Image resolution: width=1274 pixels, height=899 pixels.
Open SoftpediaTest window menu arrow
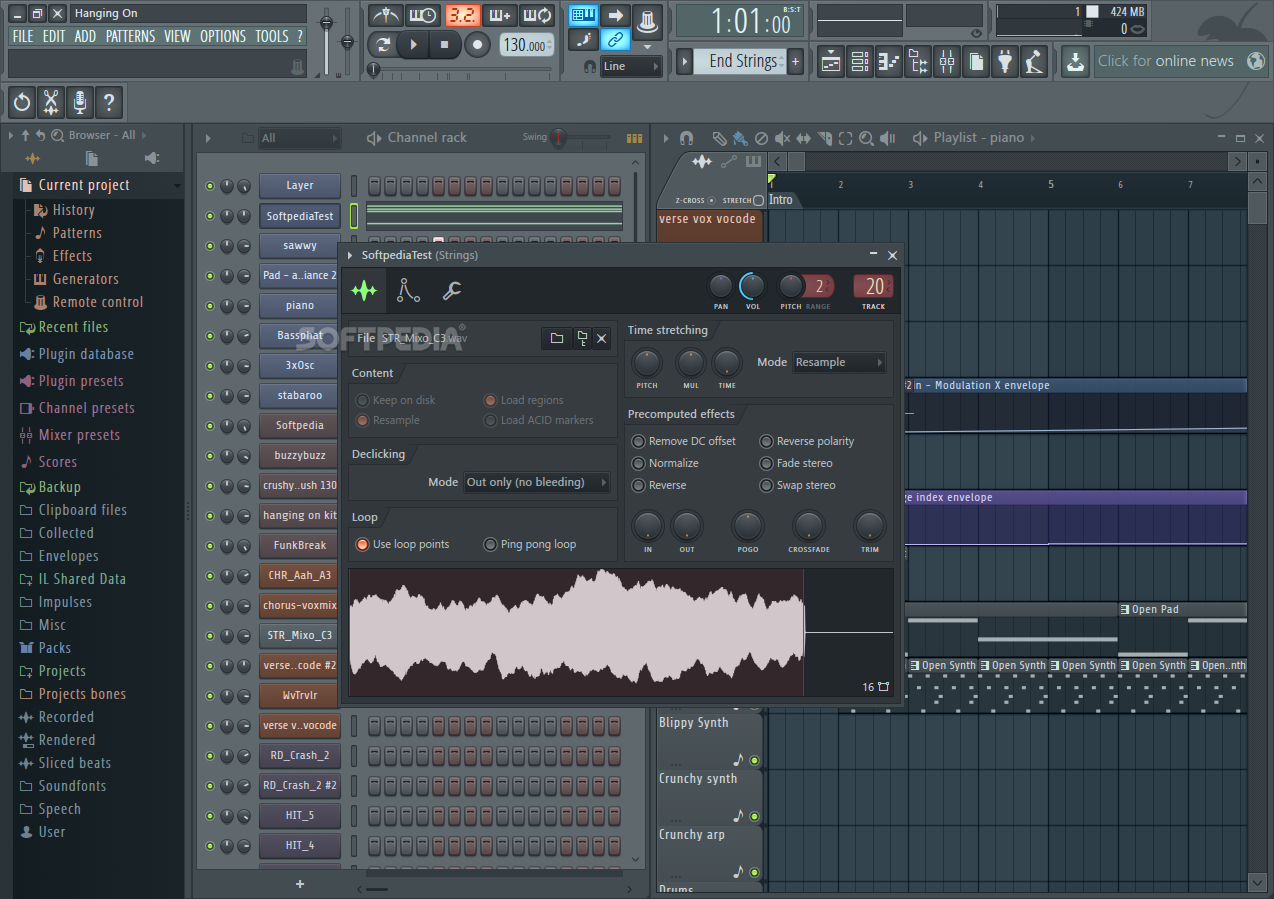point(350,255)
